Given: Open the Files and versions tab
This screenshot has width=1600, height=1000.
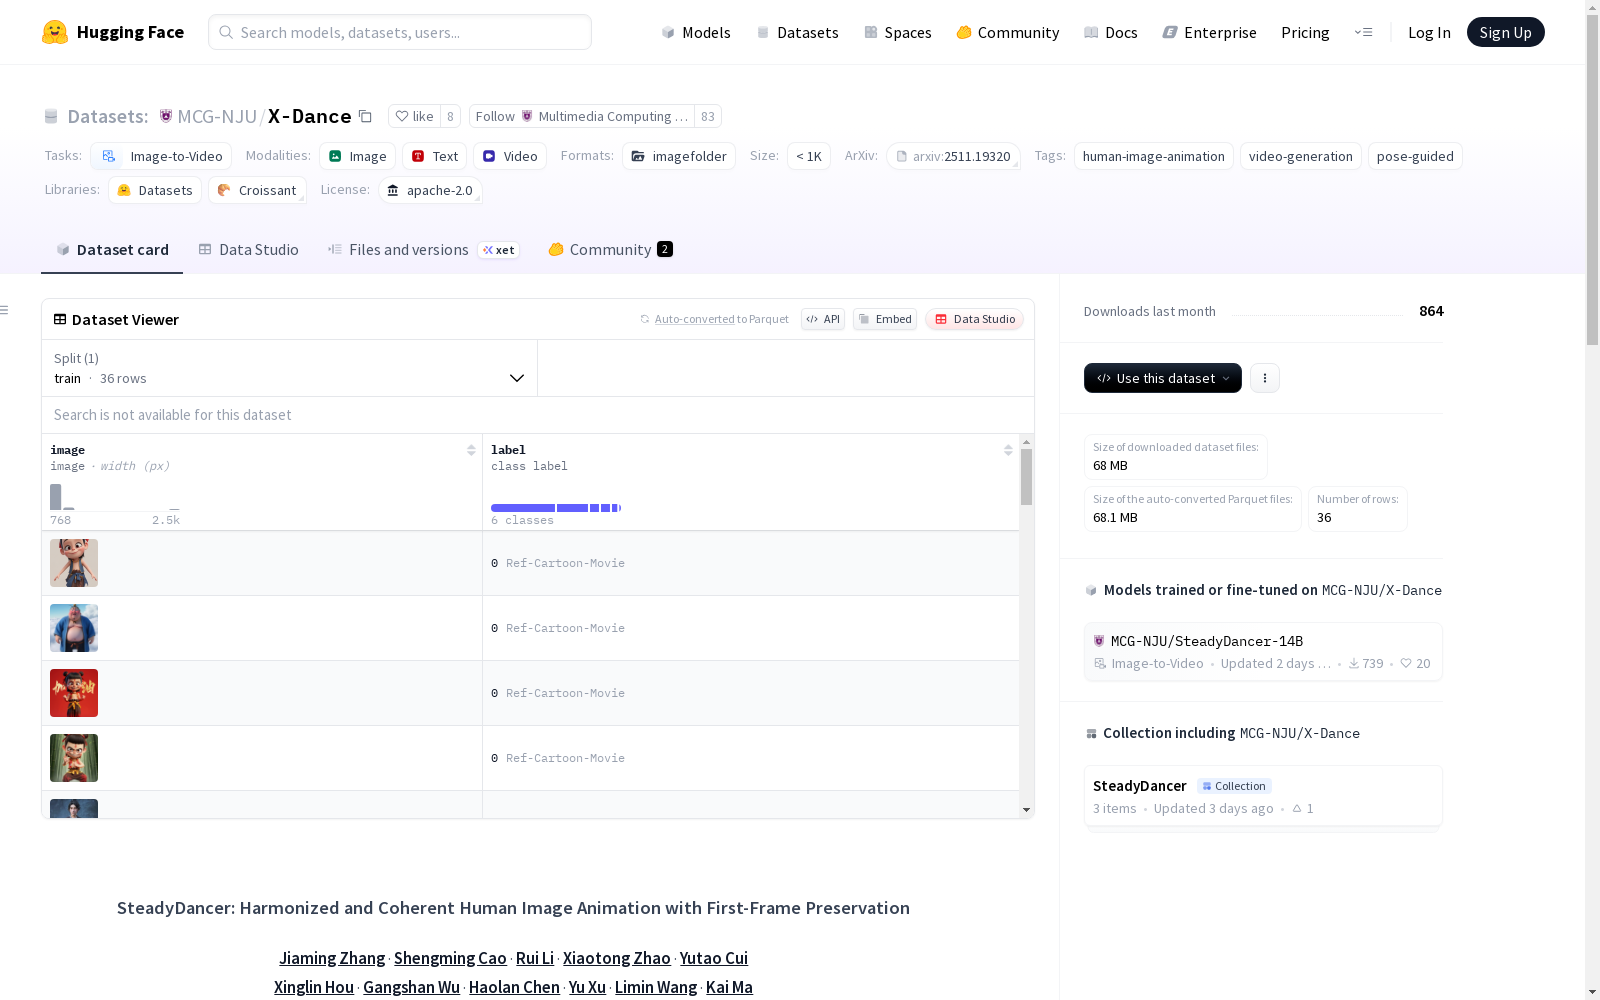Looking at the screenshot, I should click(x=423, y=250).
